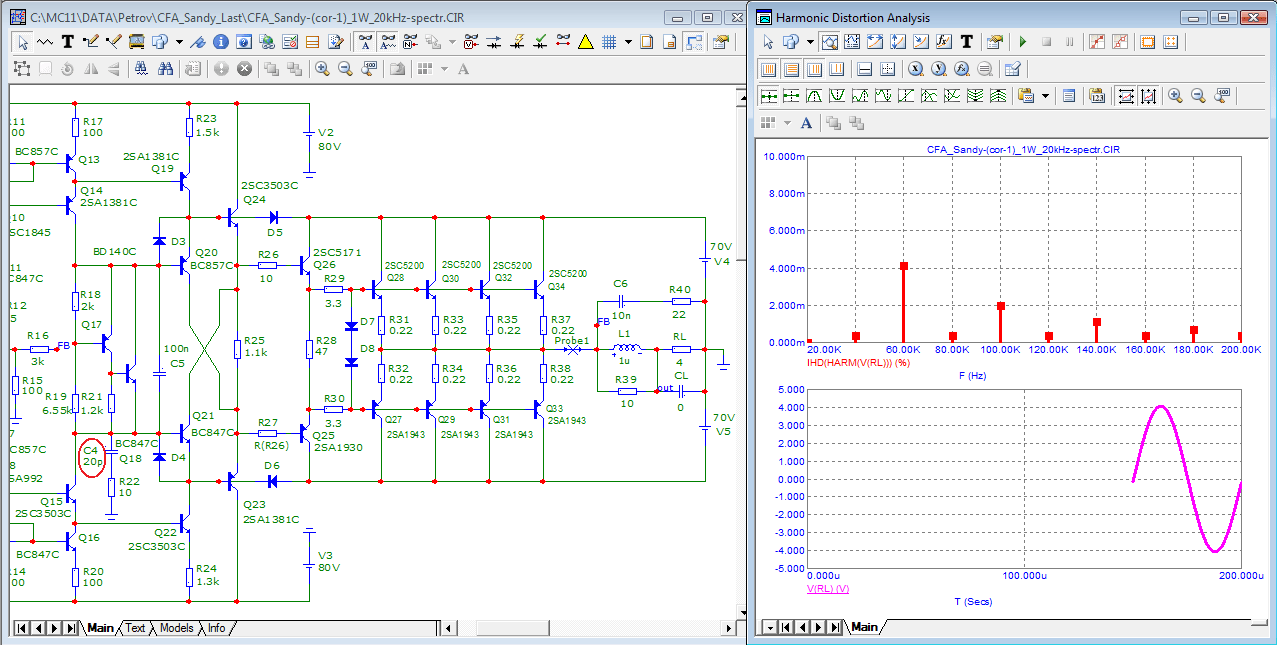
Task: Stop the analysis run in Harmonic Distortion window
Action: [x=1046, y=42]
